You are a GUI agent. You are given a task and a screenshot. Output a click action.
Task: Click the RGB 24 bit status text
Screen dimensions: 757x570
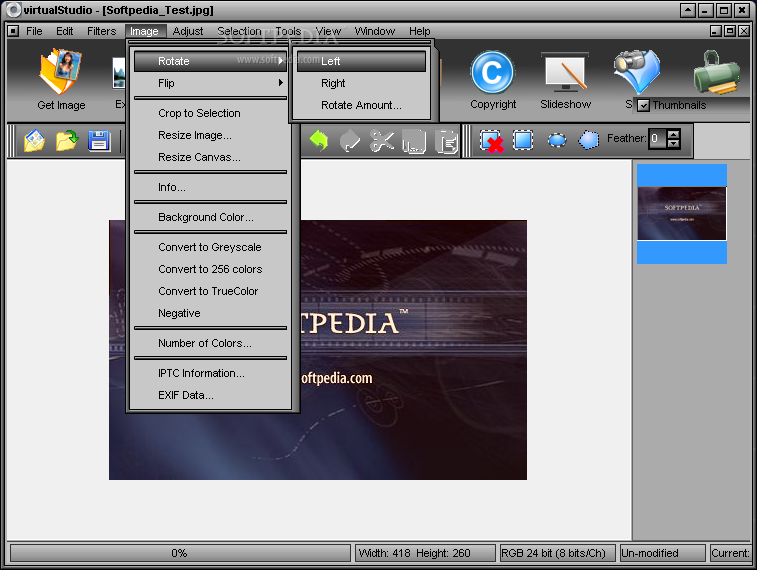click(x=557, y=553)
